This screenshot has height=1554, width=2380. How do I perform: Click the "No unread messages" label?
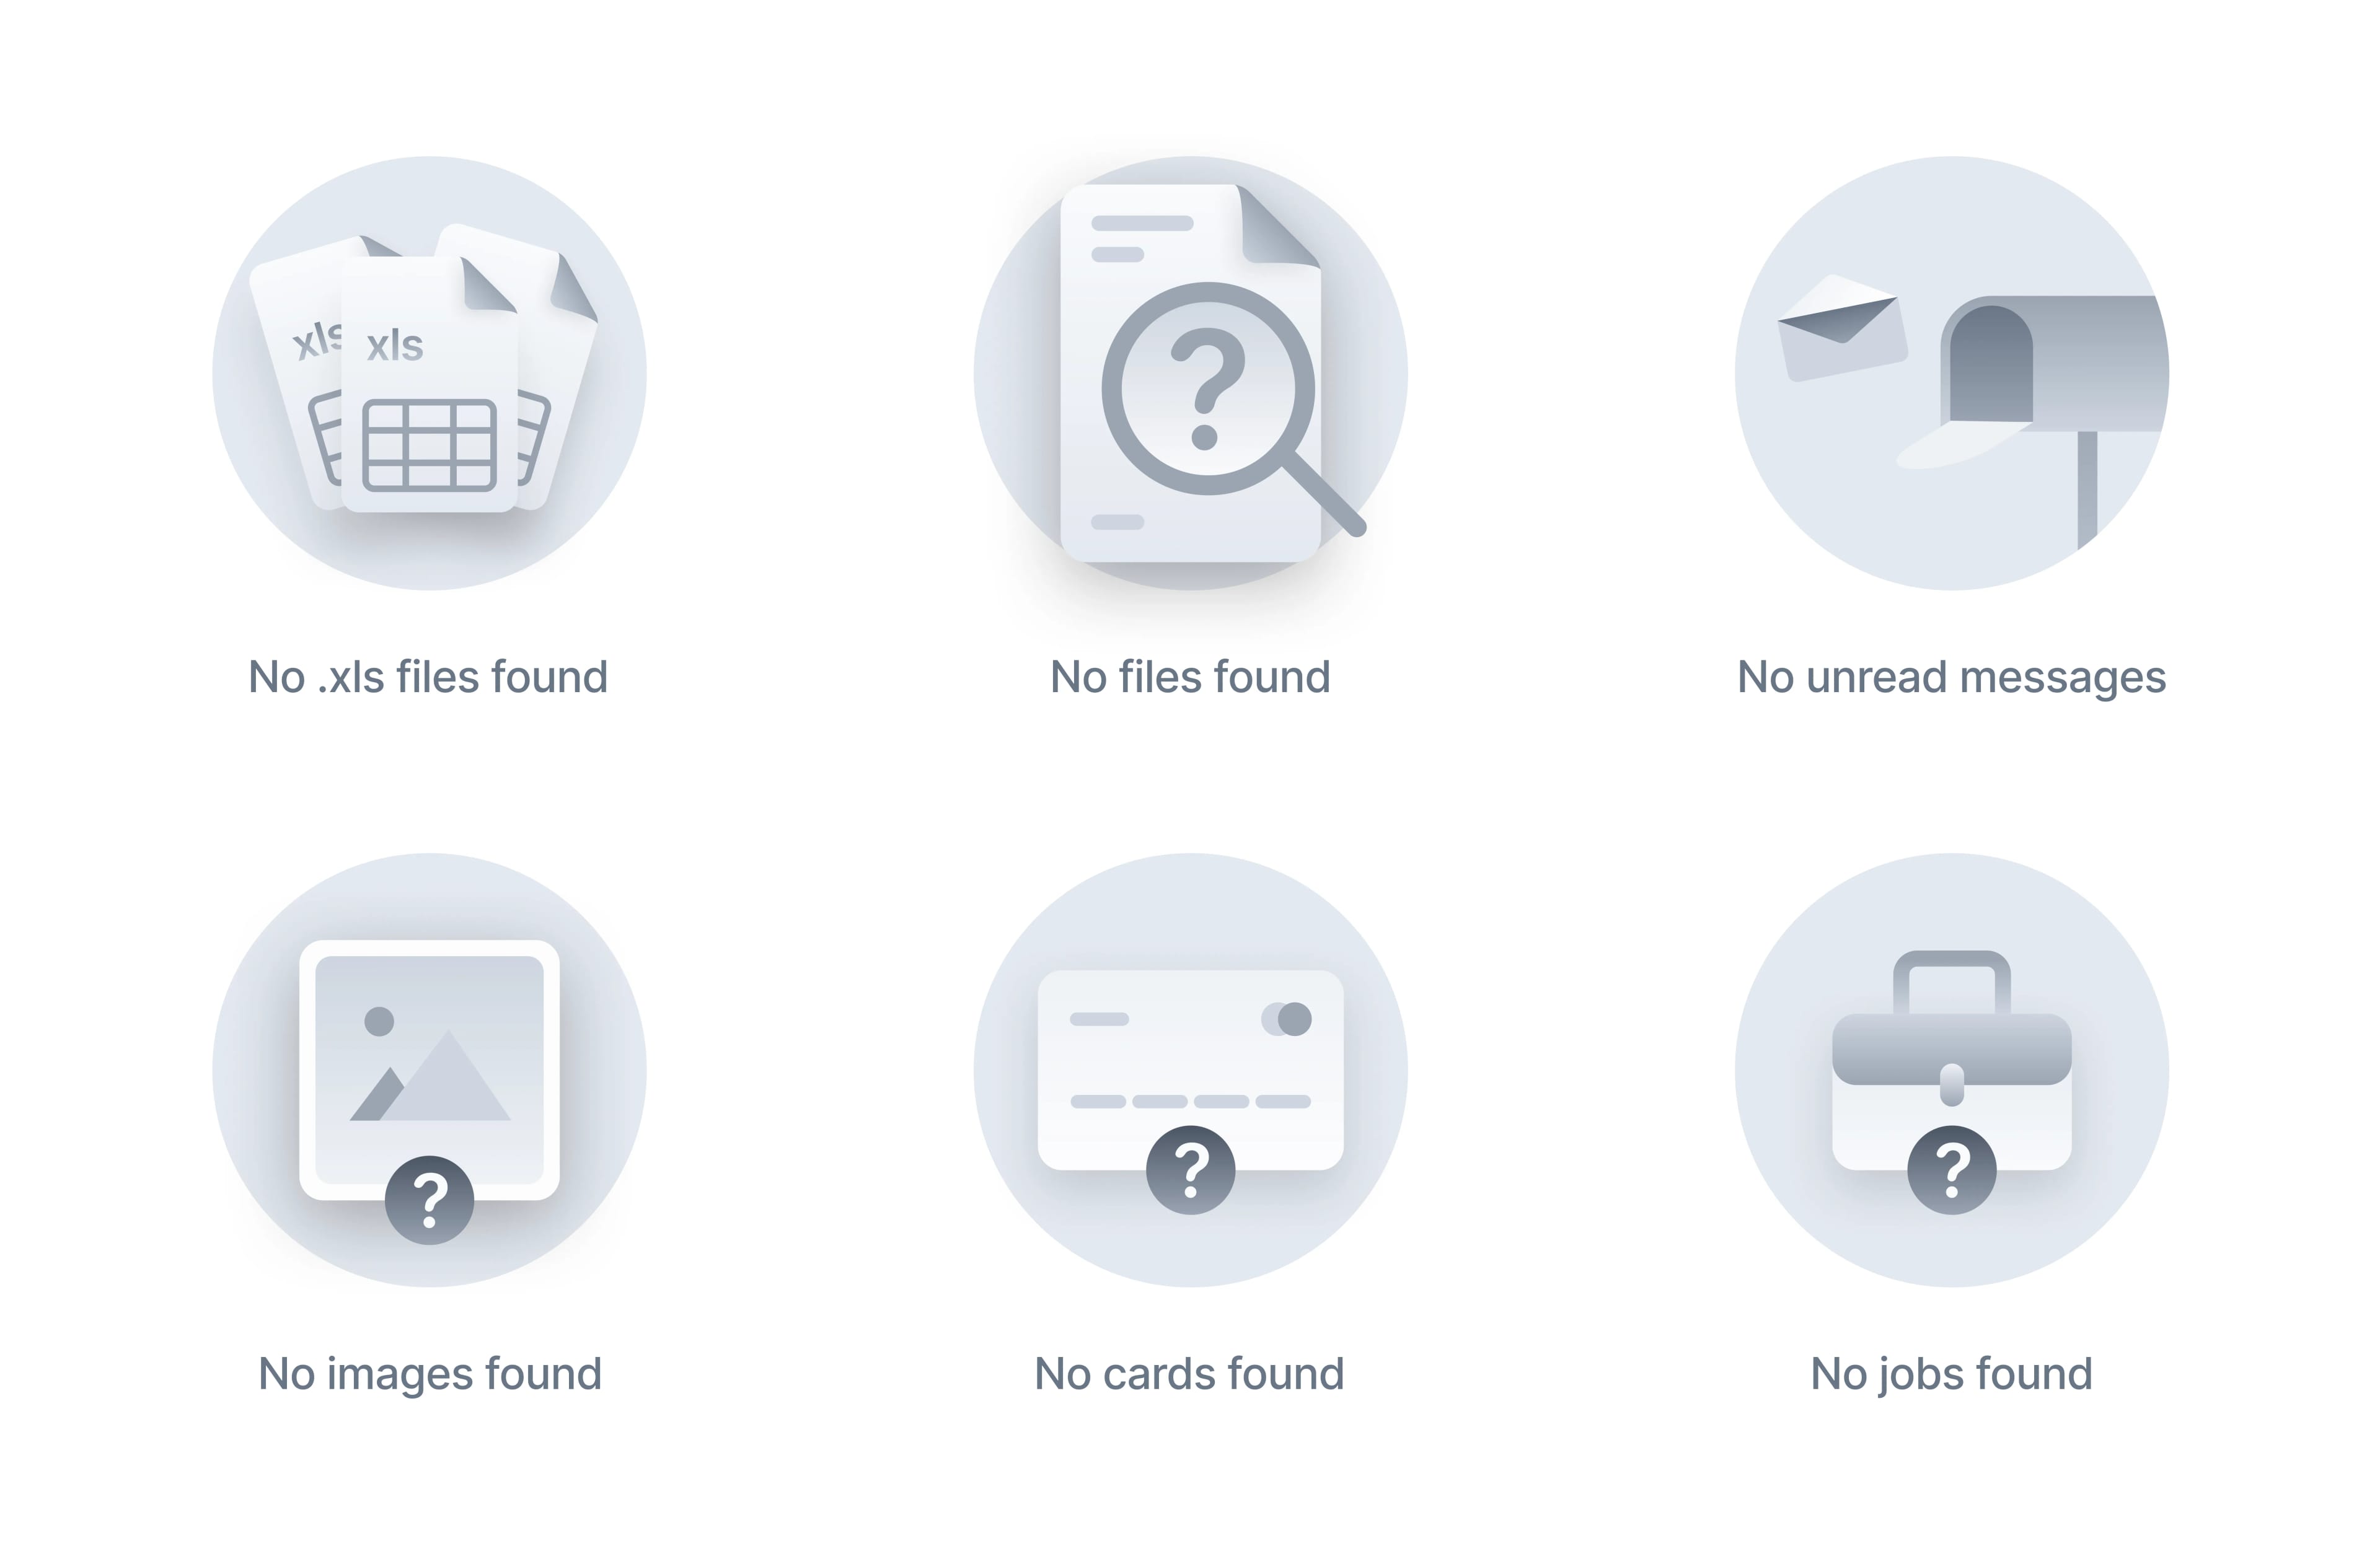click(x=1951, y=678)
